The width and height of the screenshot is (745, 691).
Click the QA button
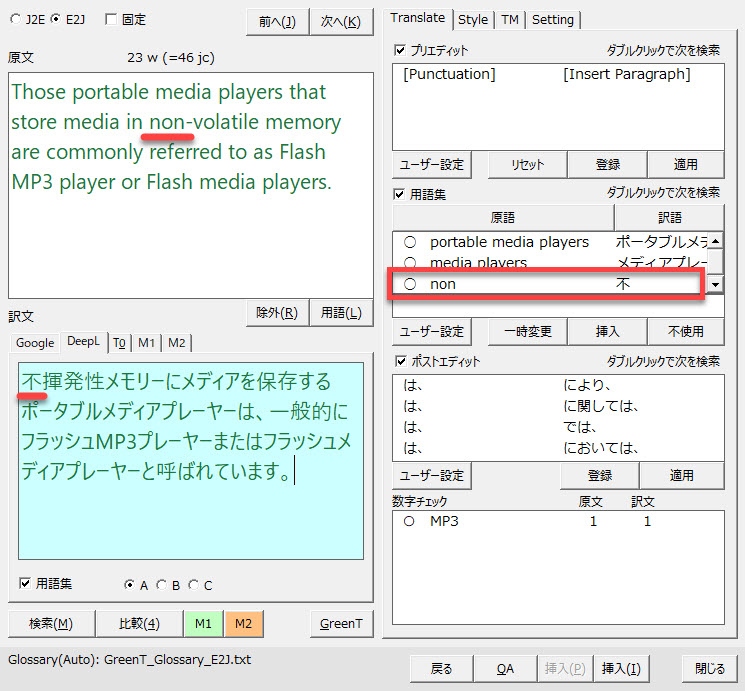pyautogui.click(x=506, y=669)
